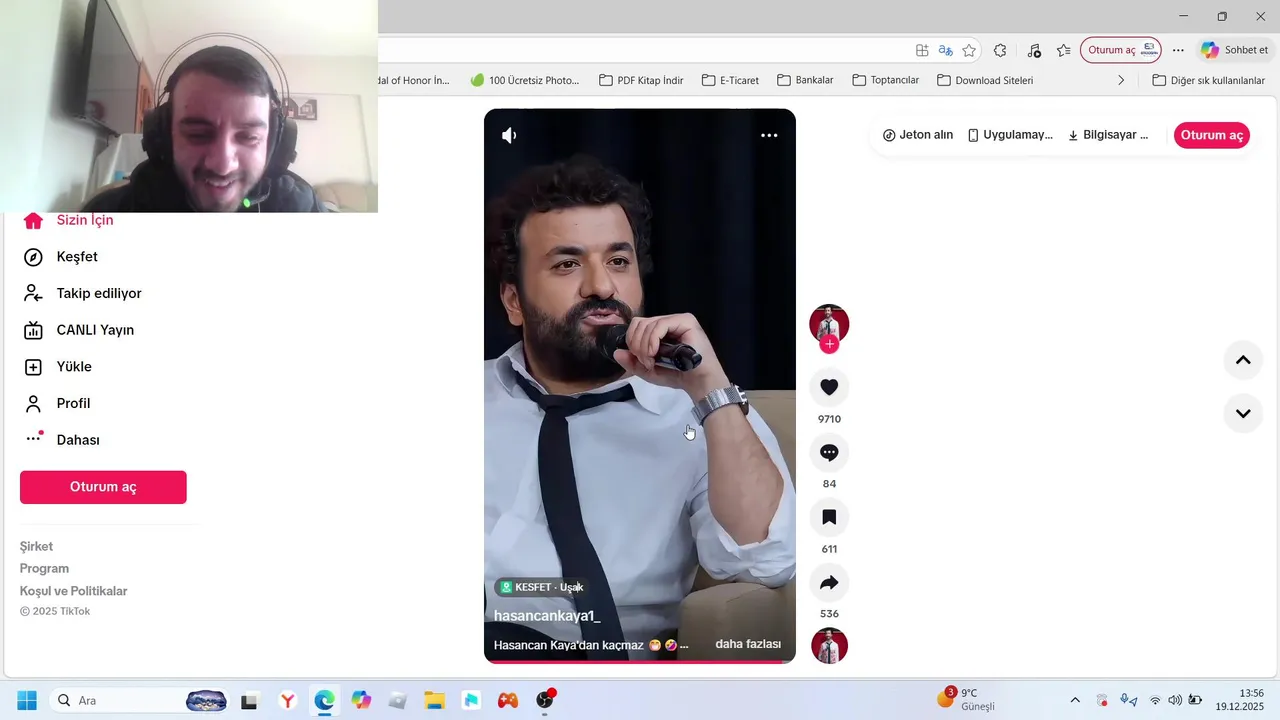1280x720 pixels.
Task: Mute the TikTok video sound
Action: [x=509, y=135]
